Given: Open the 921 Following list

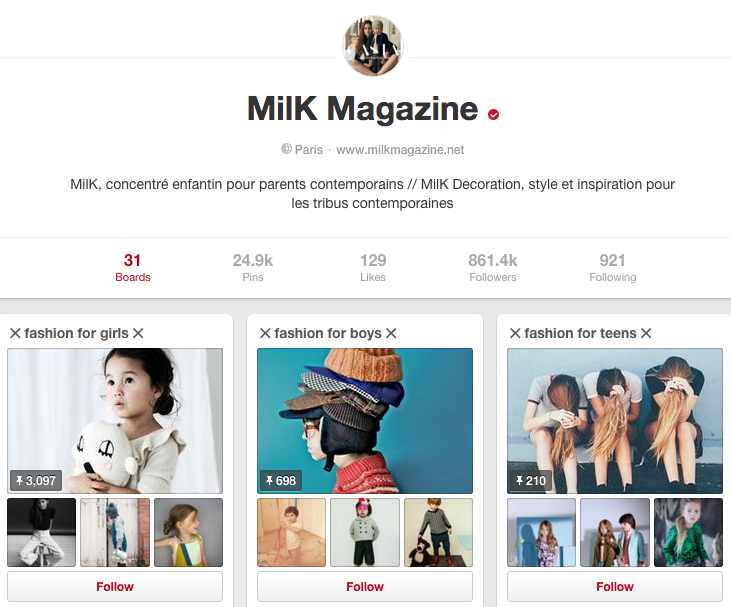Looking at the screenshot, I should (x=613, y=268).
